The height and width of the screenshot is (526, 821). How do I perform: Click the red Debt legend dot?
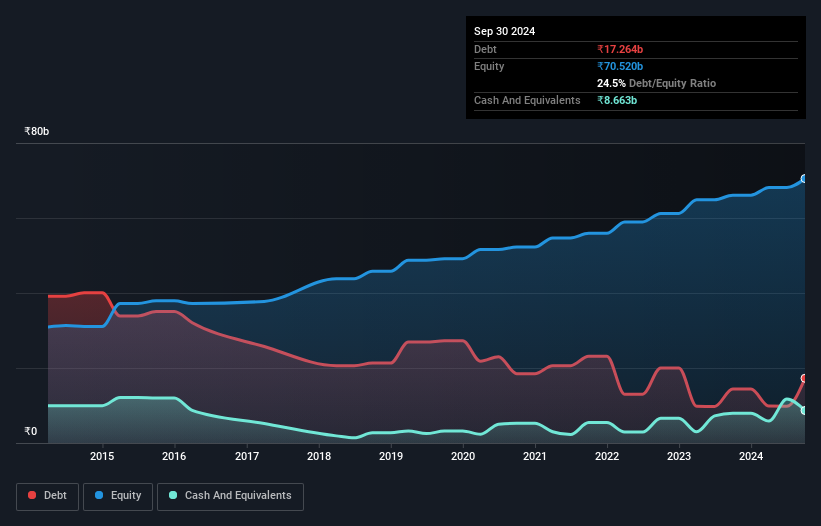(32, 495)
